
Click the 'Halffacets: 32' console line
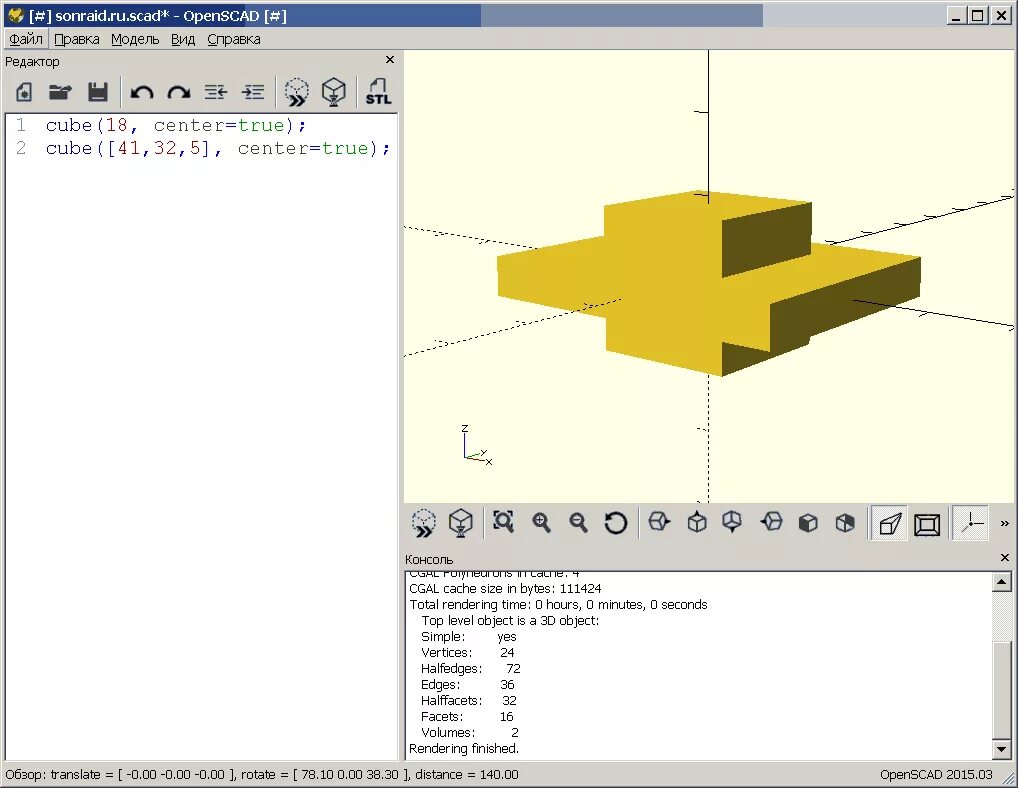pos(469,701)
